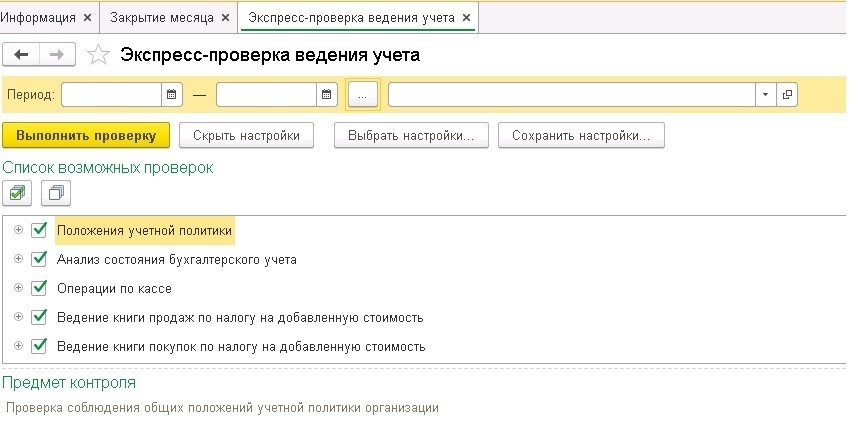Add page to favorites with star icon

tap(98, 55)
